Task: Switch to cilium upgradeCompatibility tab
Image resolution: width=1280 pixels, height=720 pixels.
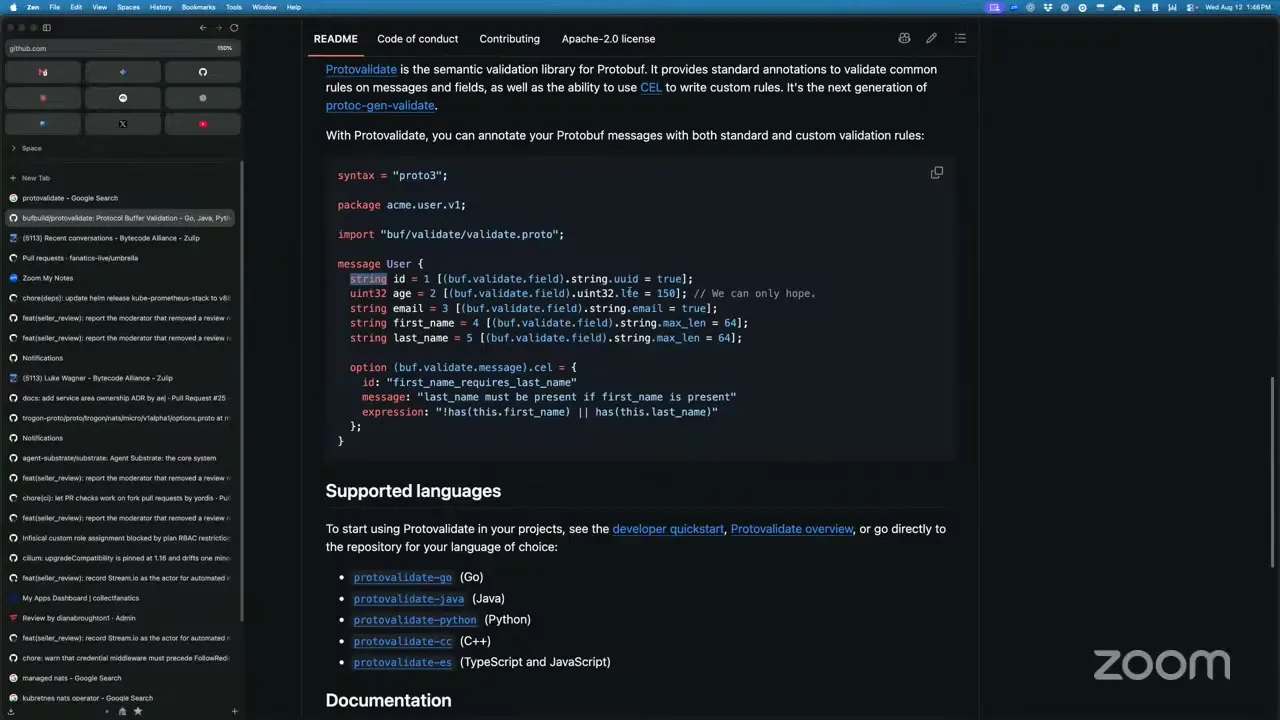Action: pos(120,558)
